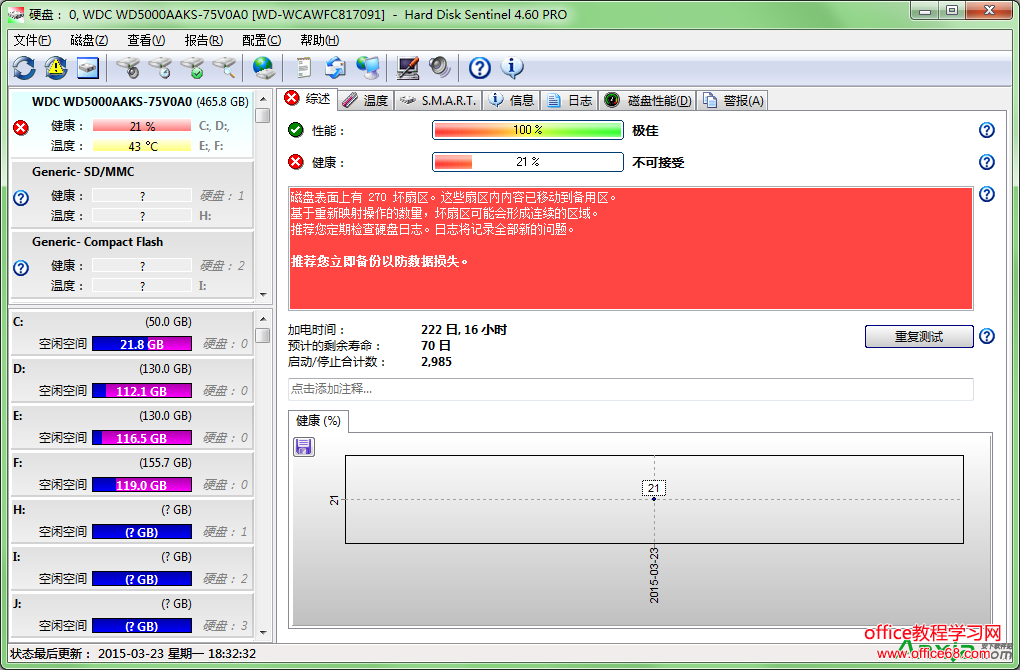1020x670 pixels.
Task: Click the disk list scroll up arrow
Action: click(x=263, y=100)
